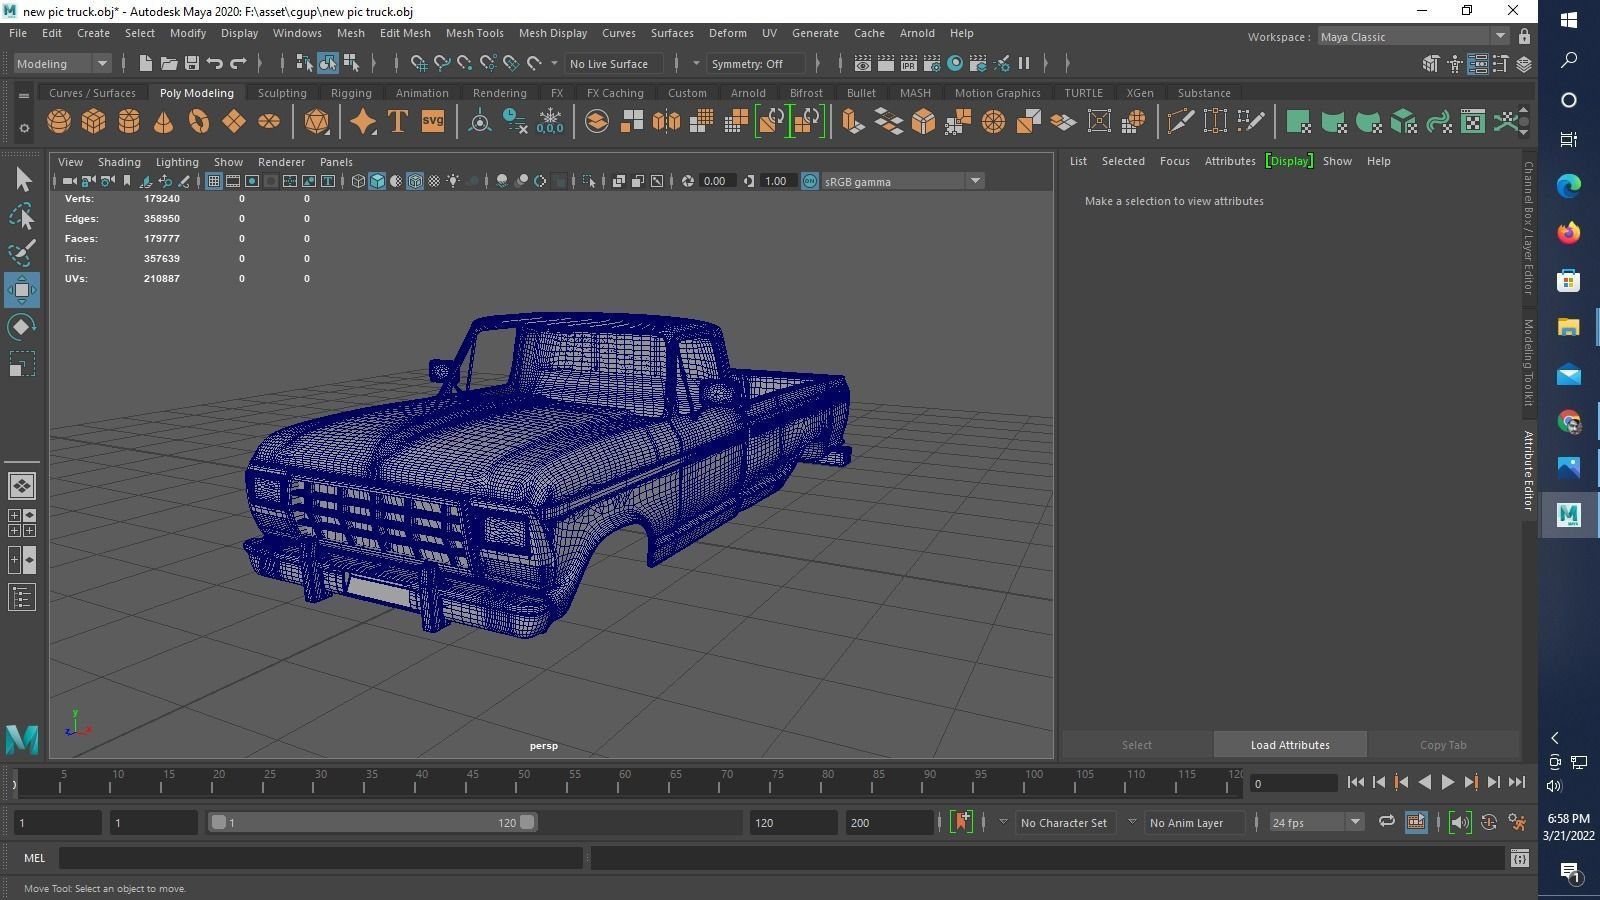Open scene folder icon
The image size is (1600, 900).
pos(168,63)
